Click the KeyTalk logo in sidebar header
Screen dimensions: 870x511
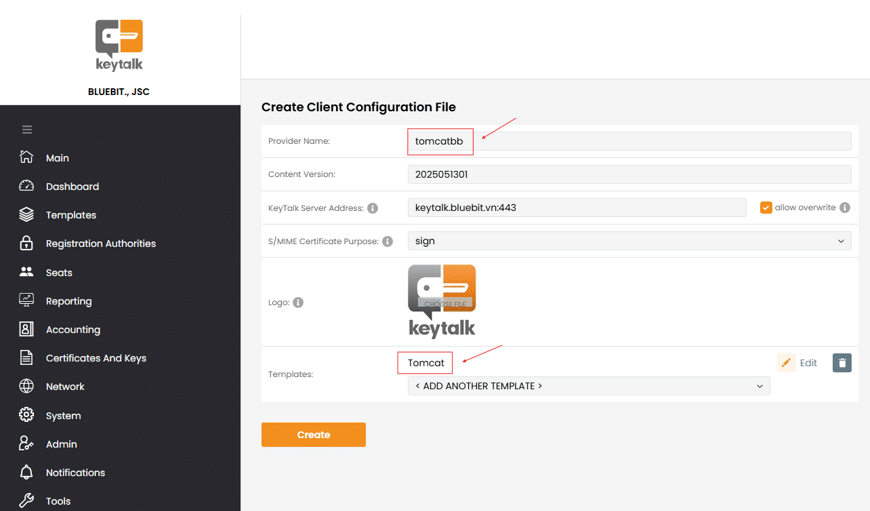119,46
